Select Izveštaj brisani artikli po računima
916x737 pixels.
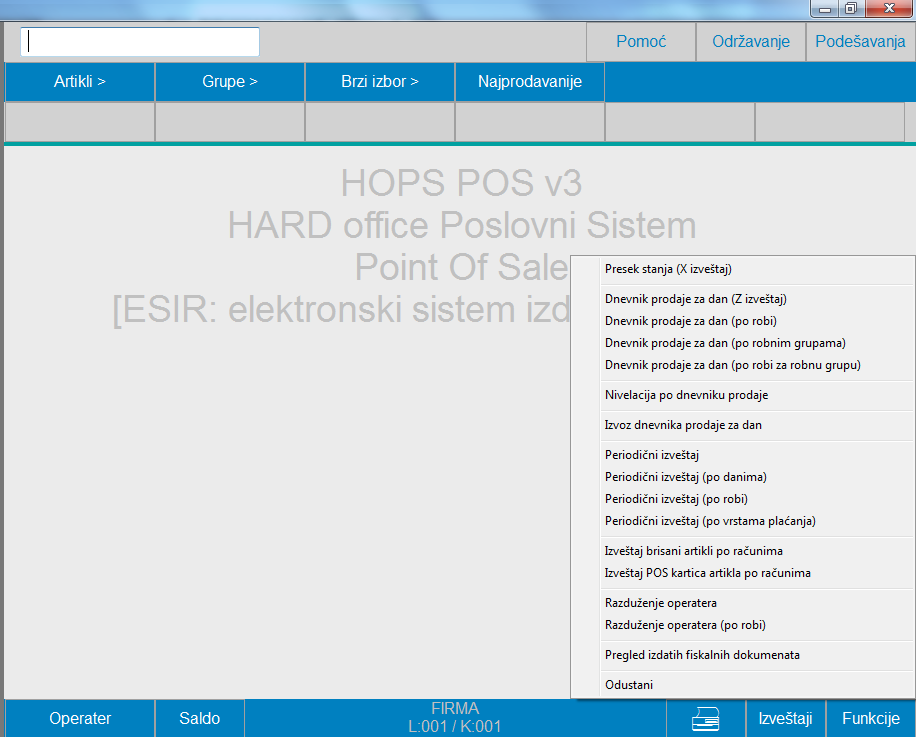[x=693, y=551]
